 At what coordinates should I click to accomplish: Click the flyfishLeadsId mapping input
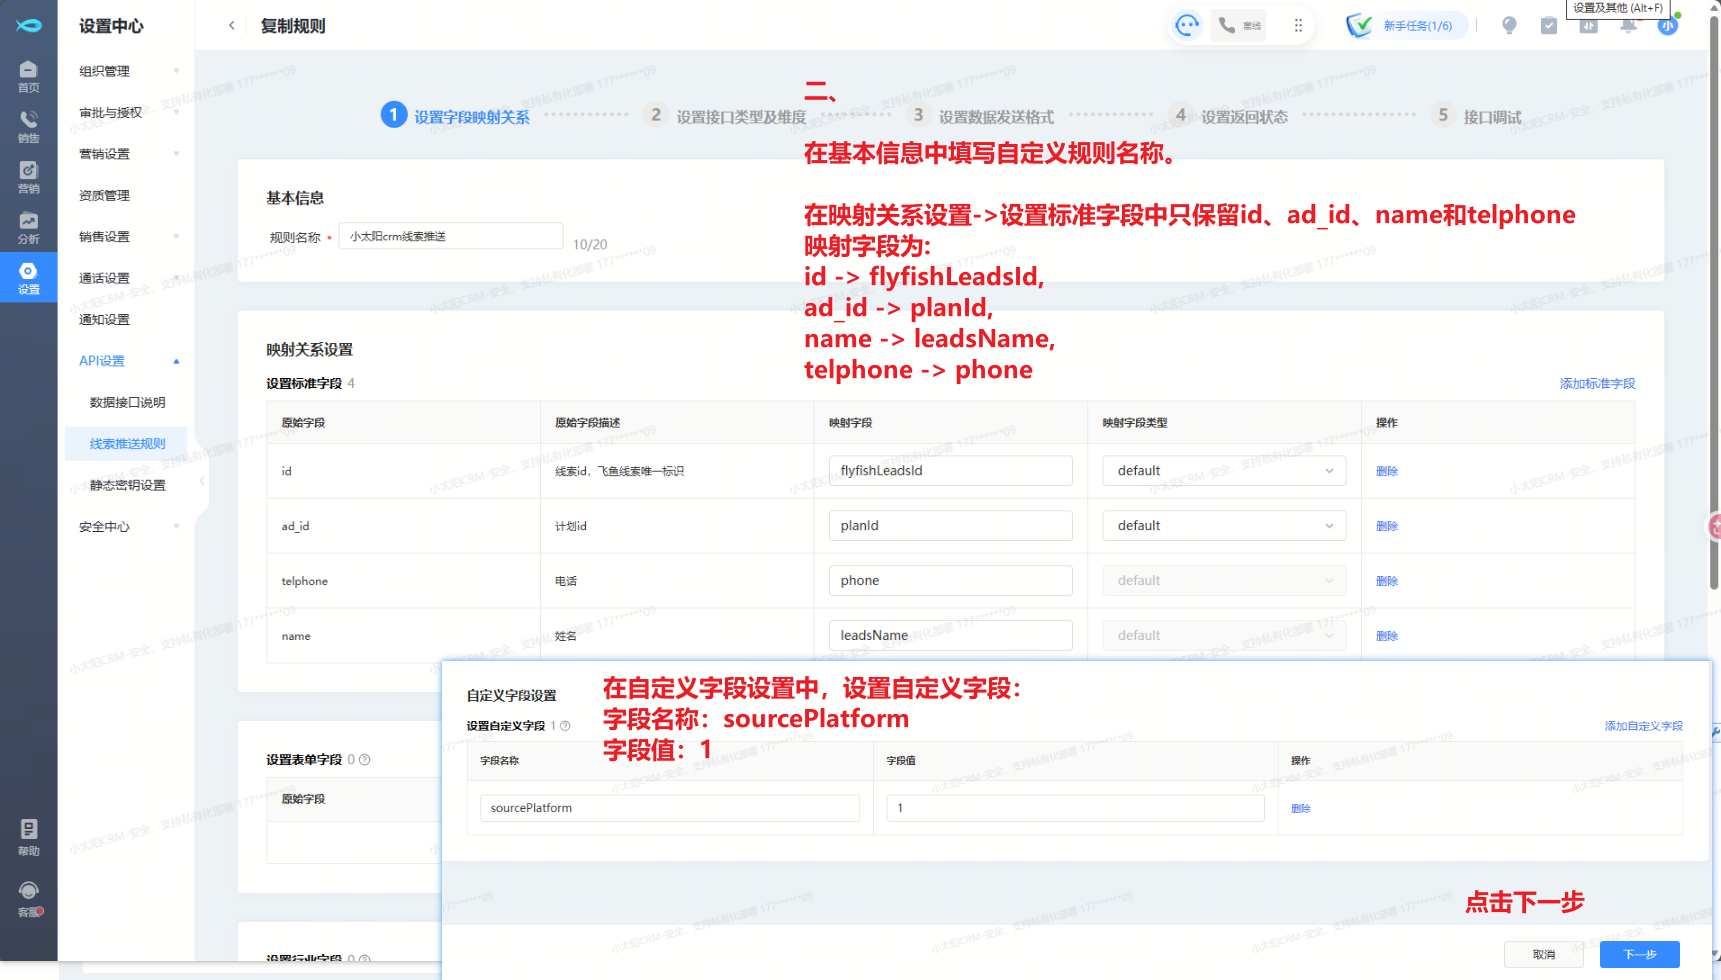coord(950,471)
